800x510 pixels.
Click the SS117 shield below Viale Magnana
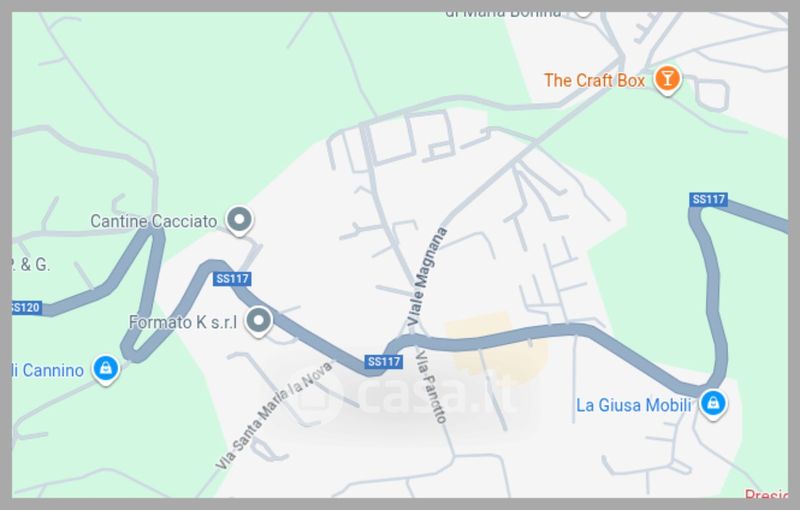pos(384,362)
